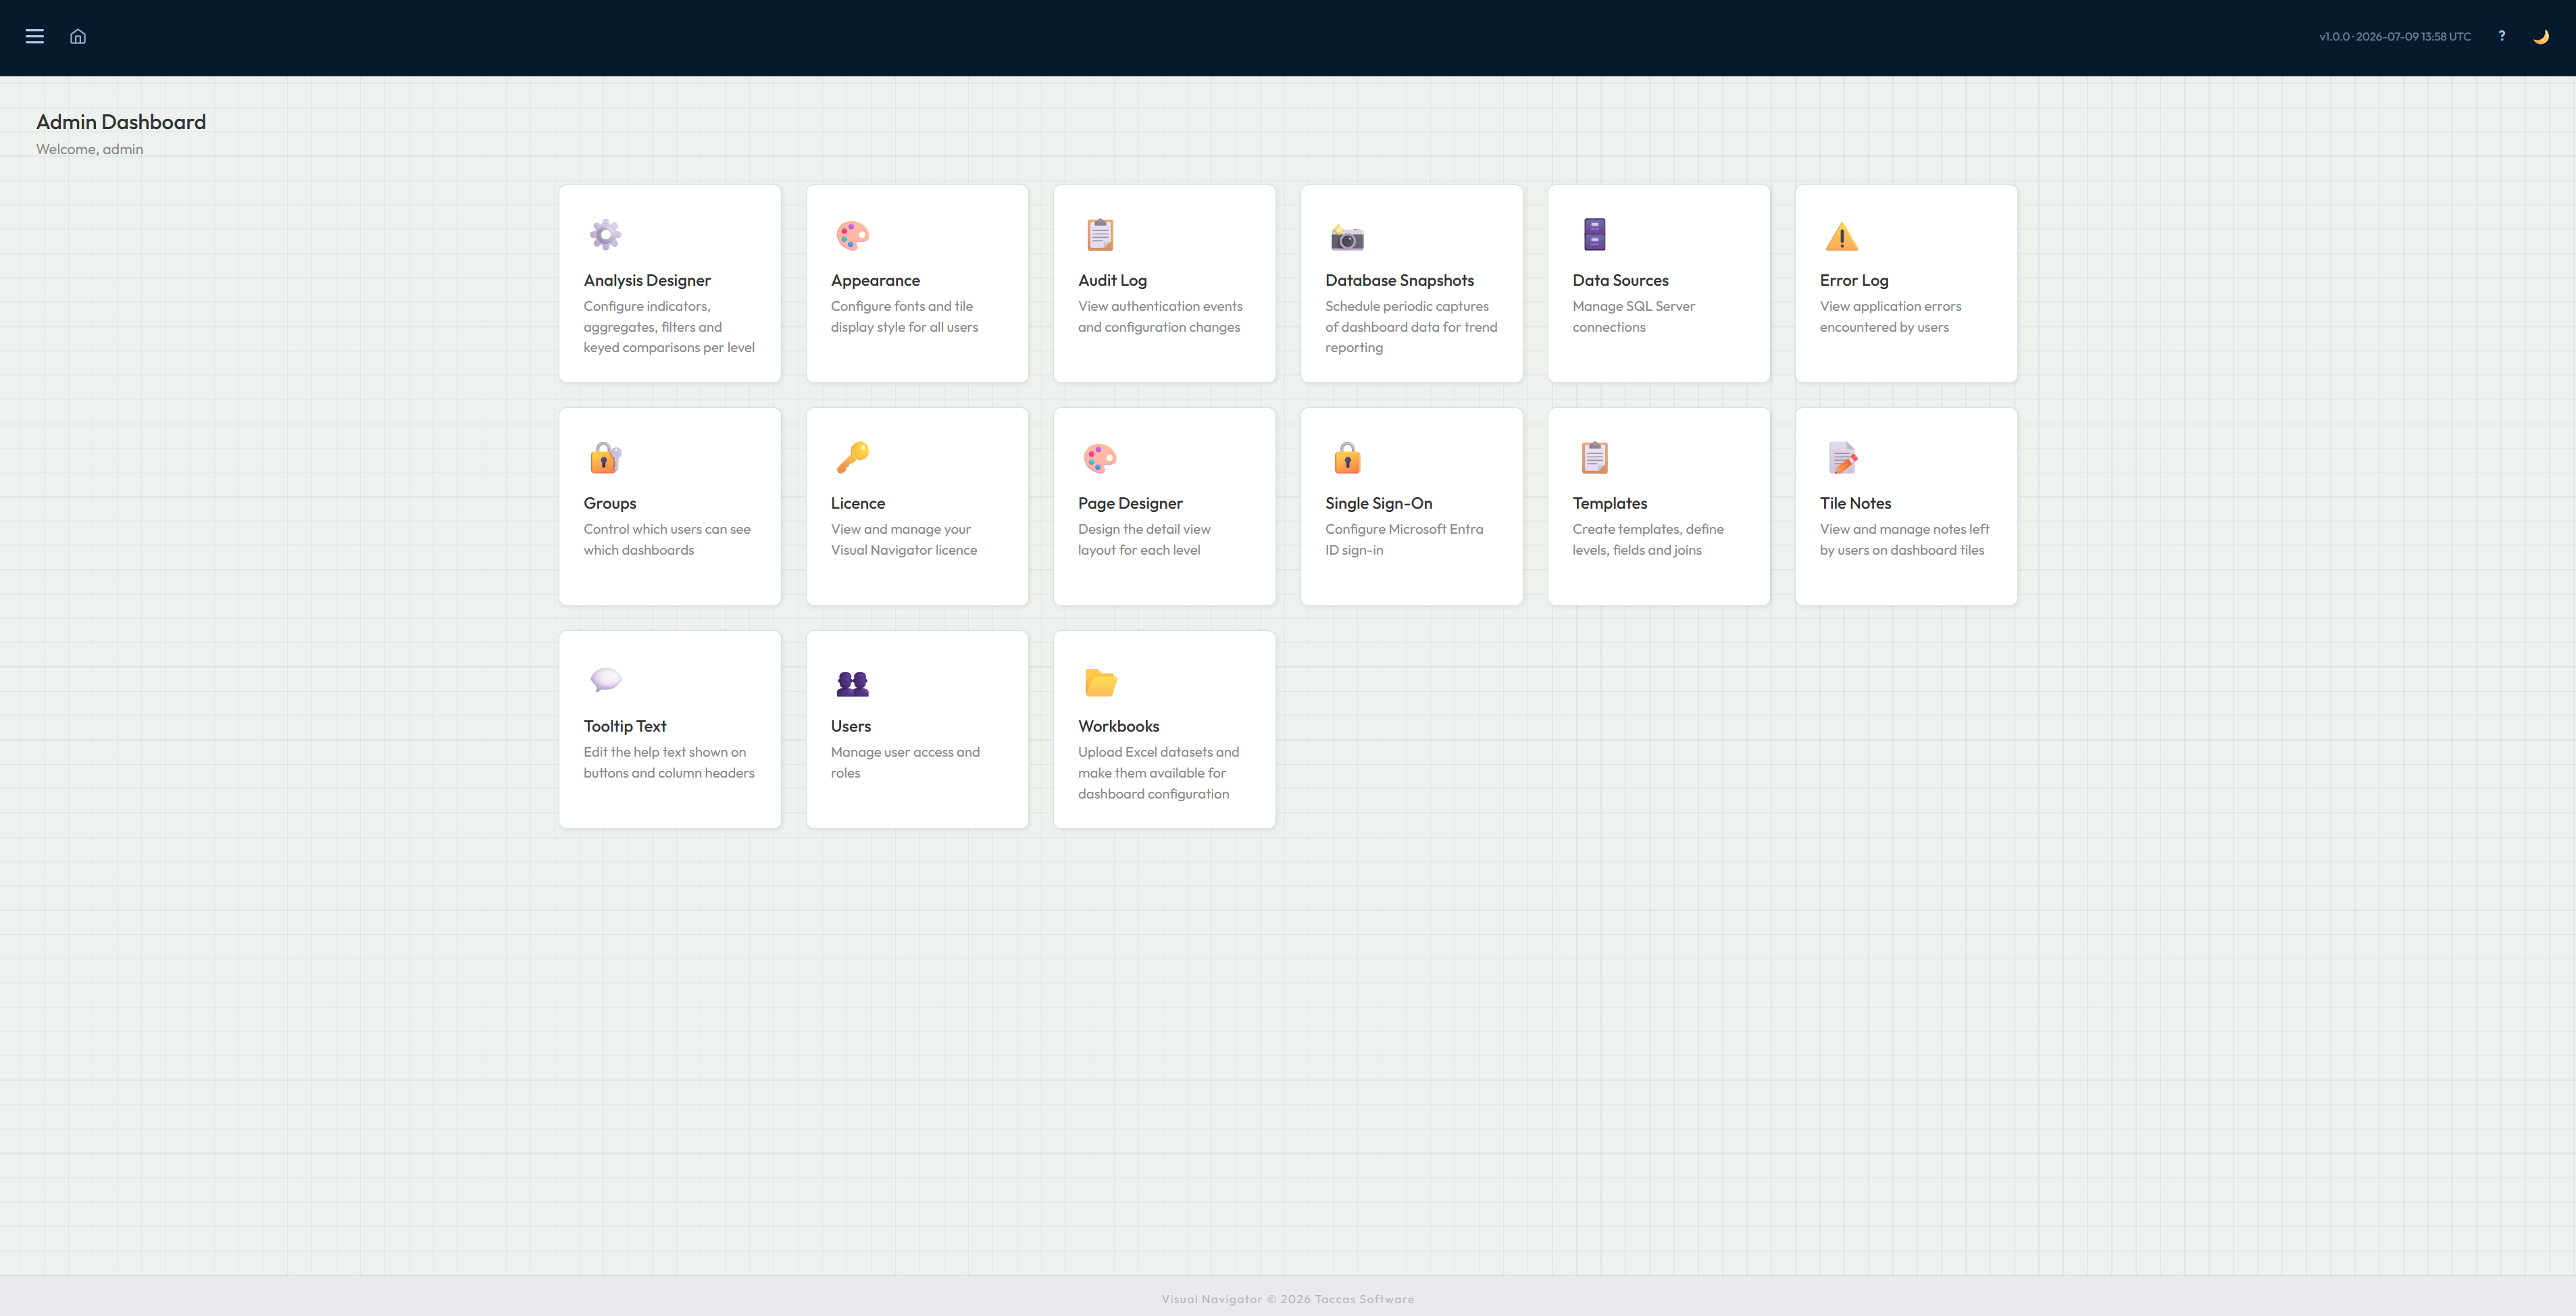This screenshot has height=1316, width=2576.
Task: Open the Tile Notes card
Action: coord(1906,506)
